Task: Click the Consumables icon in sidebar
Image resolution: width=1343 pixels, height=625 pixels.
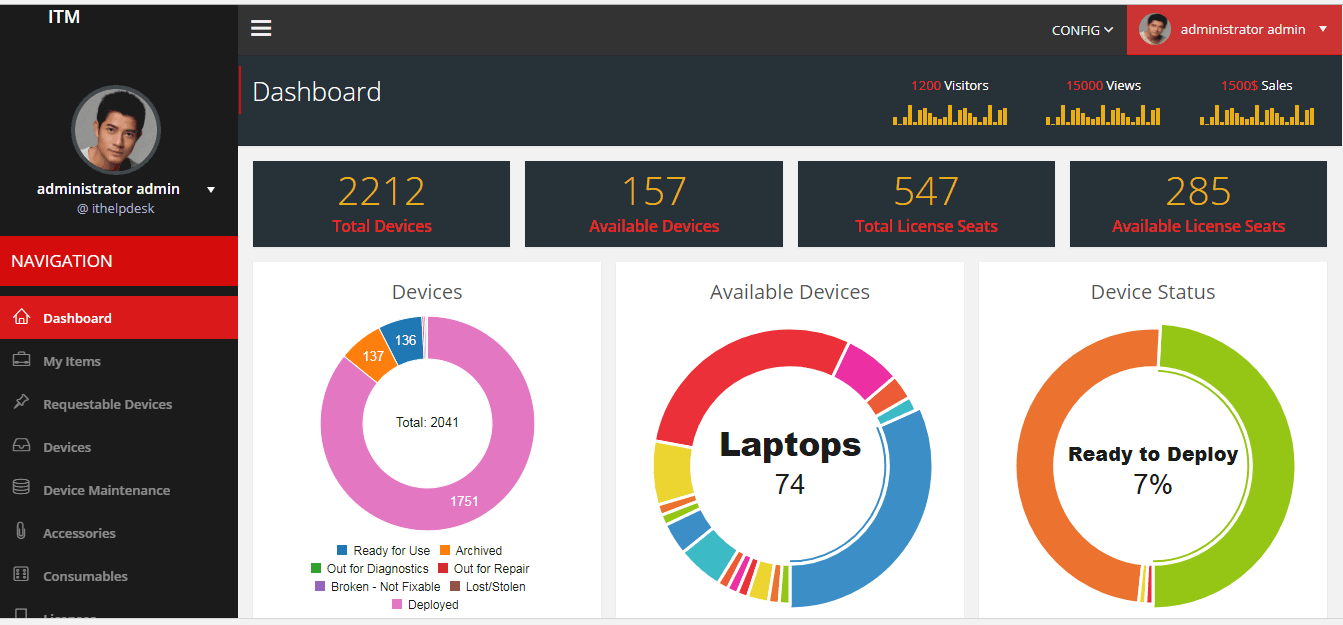Action: click(21, 575)
